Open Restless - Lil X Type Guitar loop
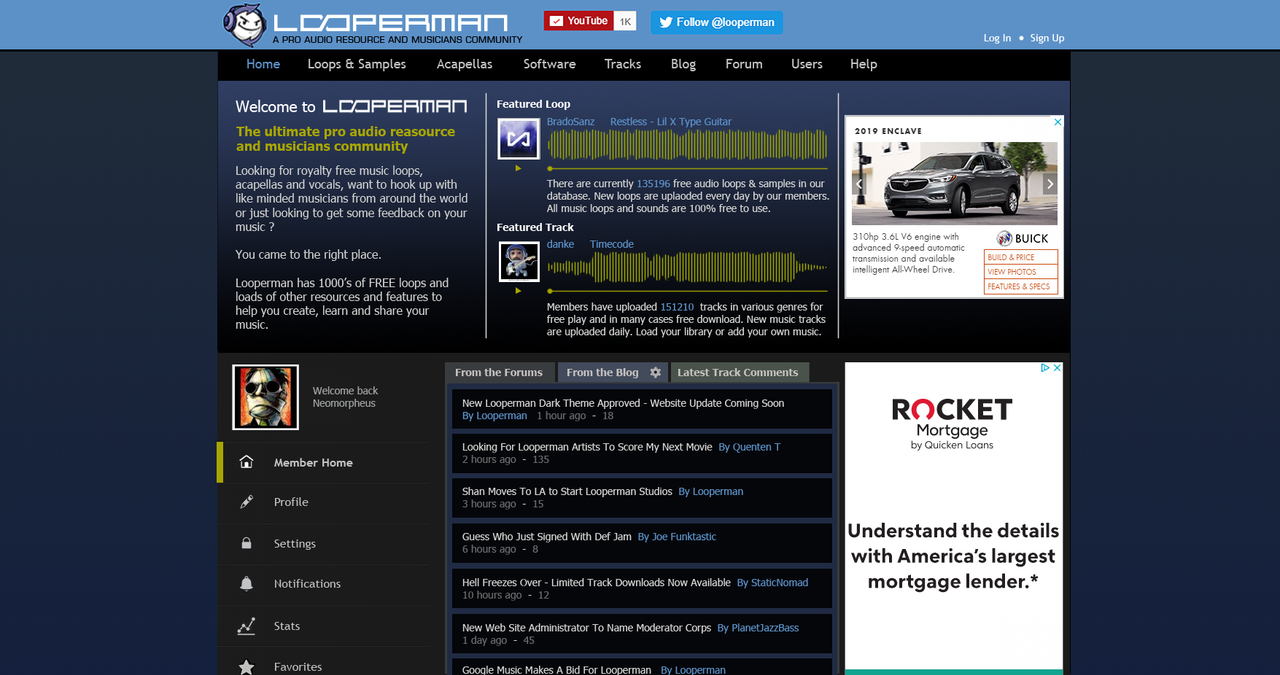Image resolution: width=1280 pixels, height=675 pixels. [x=671, y=122]
